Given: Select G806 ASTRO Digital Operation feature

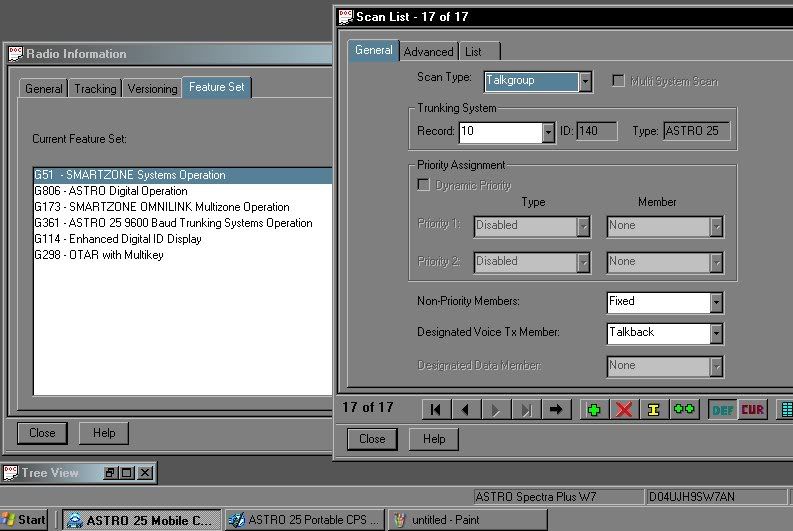Looking at the screenshot, I should [183, 191].
